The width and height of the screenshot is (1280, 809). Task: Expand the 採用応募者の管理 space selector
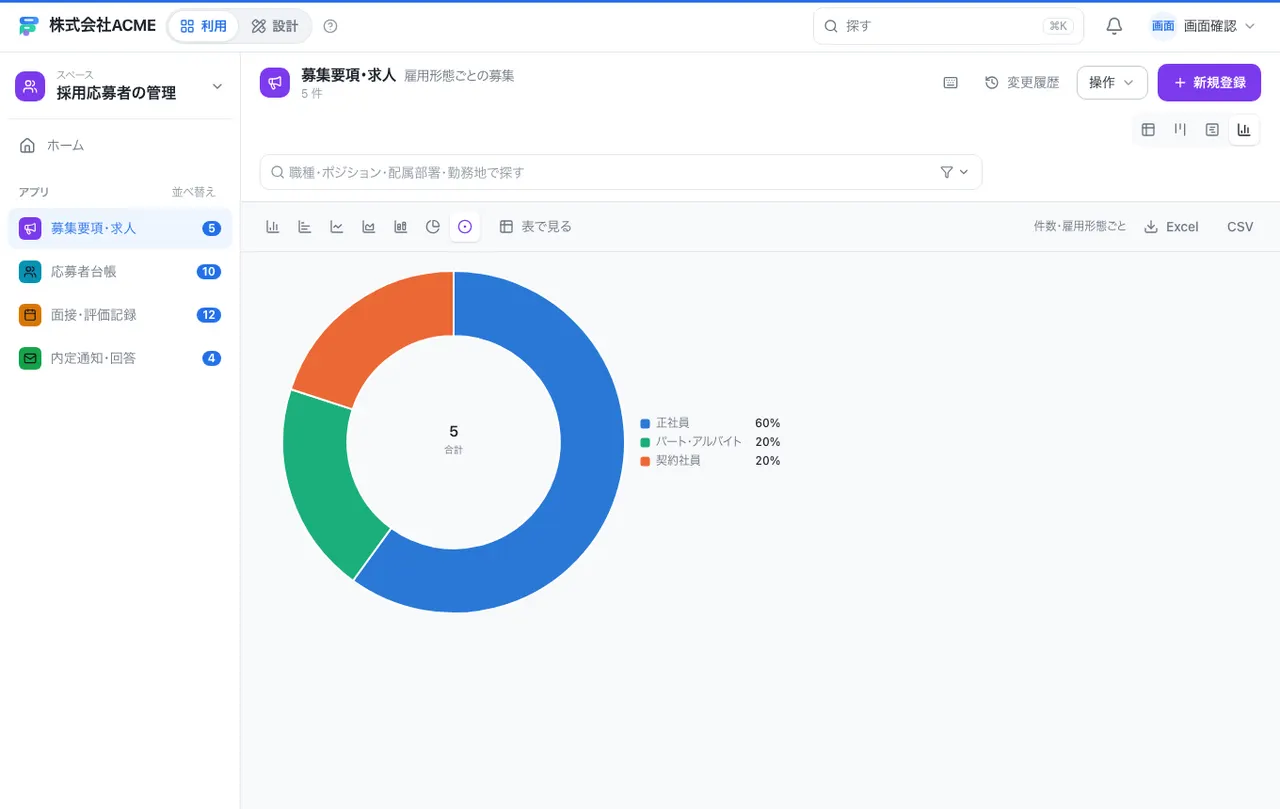[x=120, y=86]
